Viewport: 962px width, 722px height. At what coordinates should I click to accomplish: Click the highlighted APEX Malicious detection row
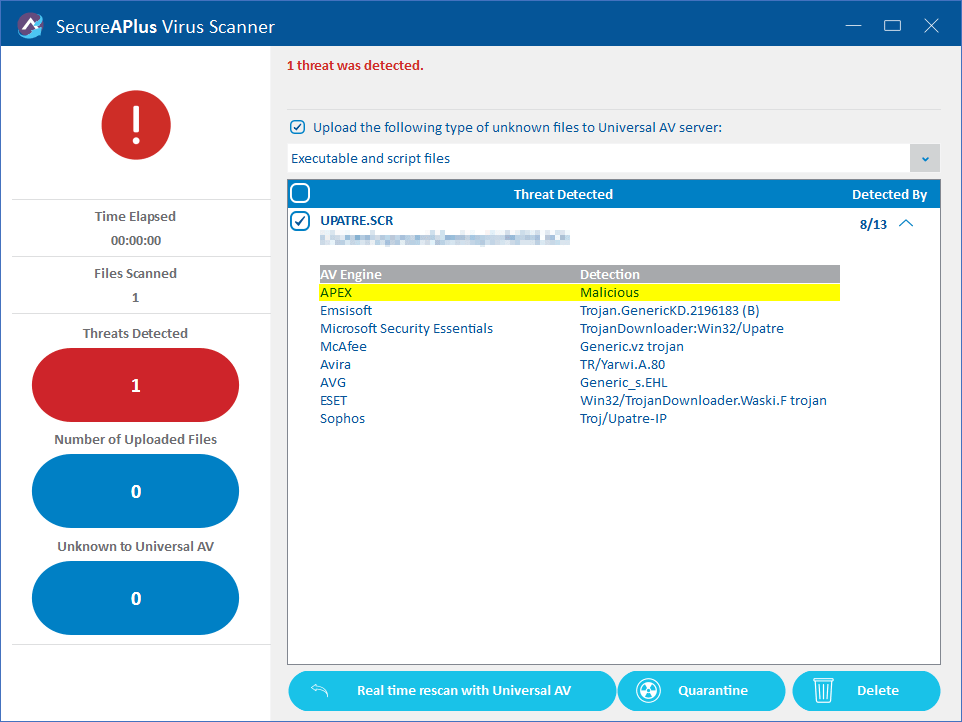(580, 292)
